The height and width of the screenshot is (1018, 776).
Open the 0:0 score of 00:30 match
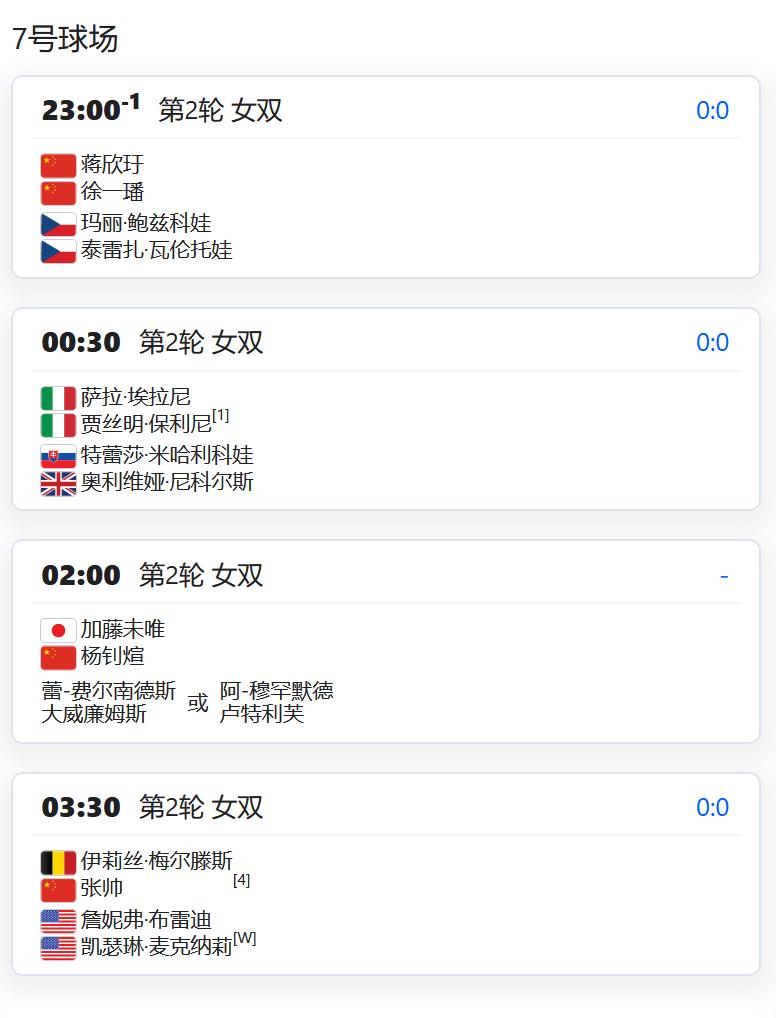click(712, 342)
